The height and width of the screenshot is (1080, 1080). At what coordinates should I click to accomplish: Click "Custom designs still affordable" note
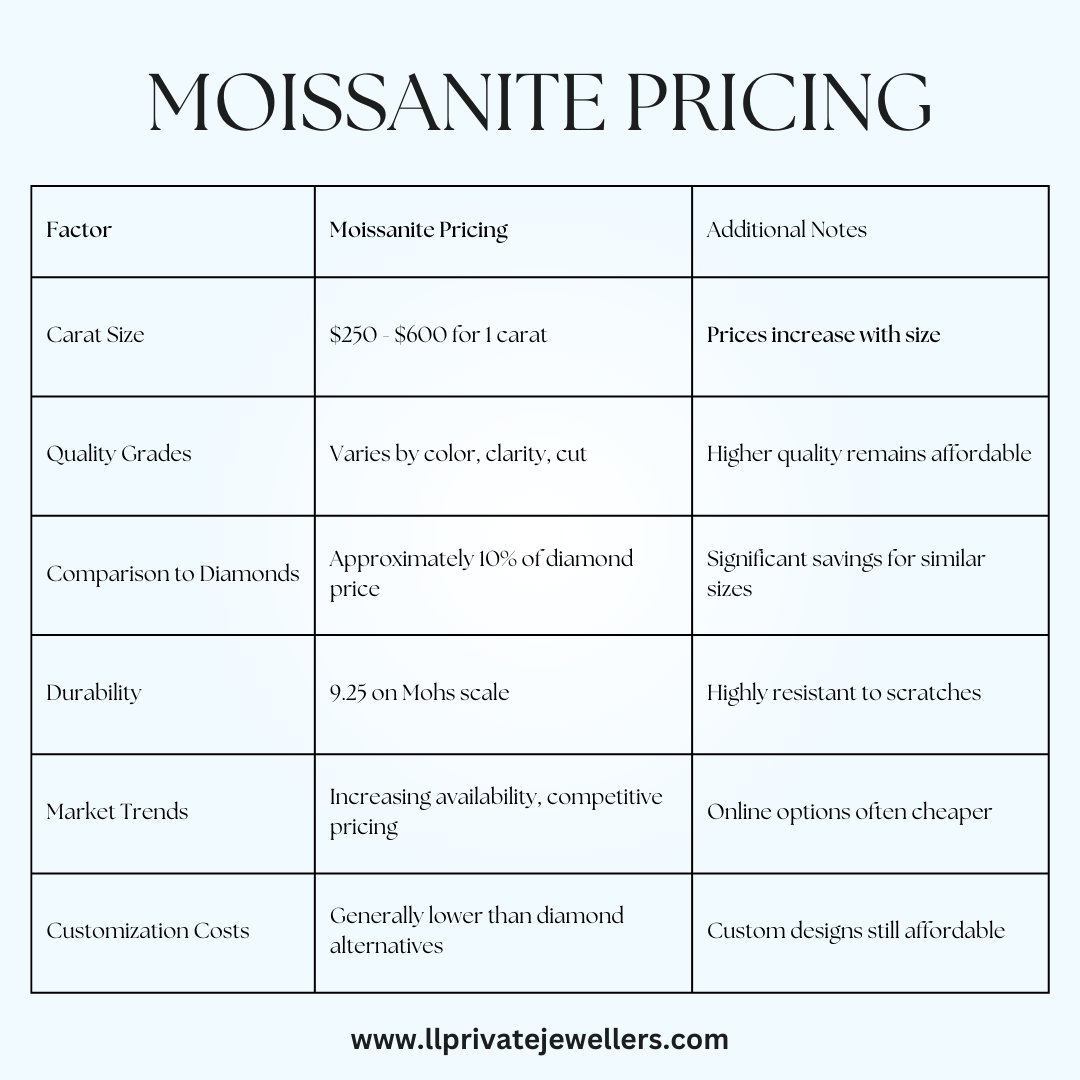(x=855, y=931)
